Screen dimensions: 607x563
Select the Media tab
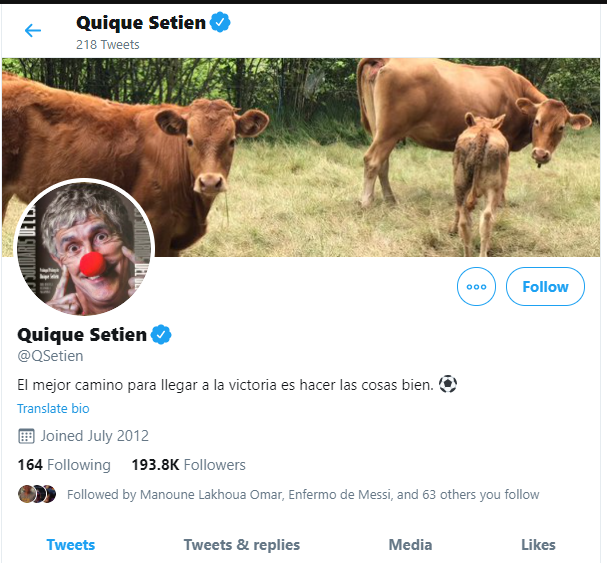pyautogui.click(x=410, y=545)
